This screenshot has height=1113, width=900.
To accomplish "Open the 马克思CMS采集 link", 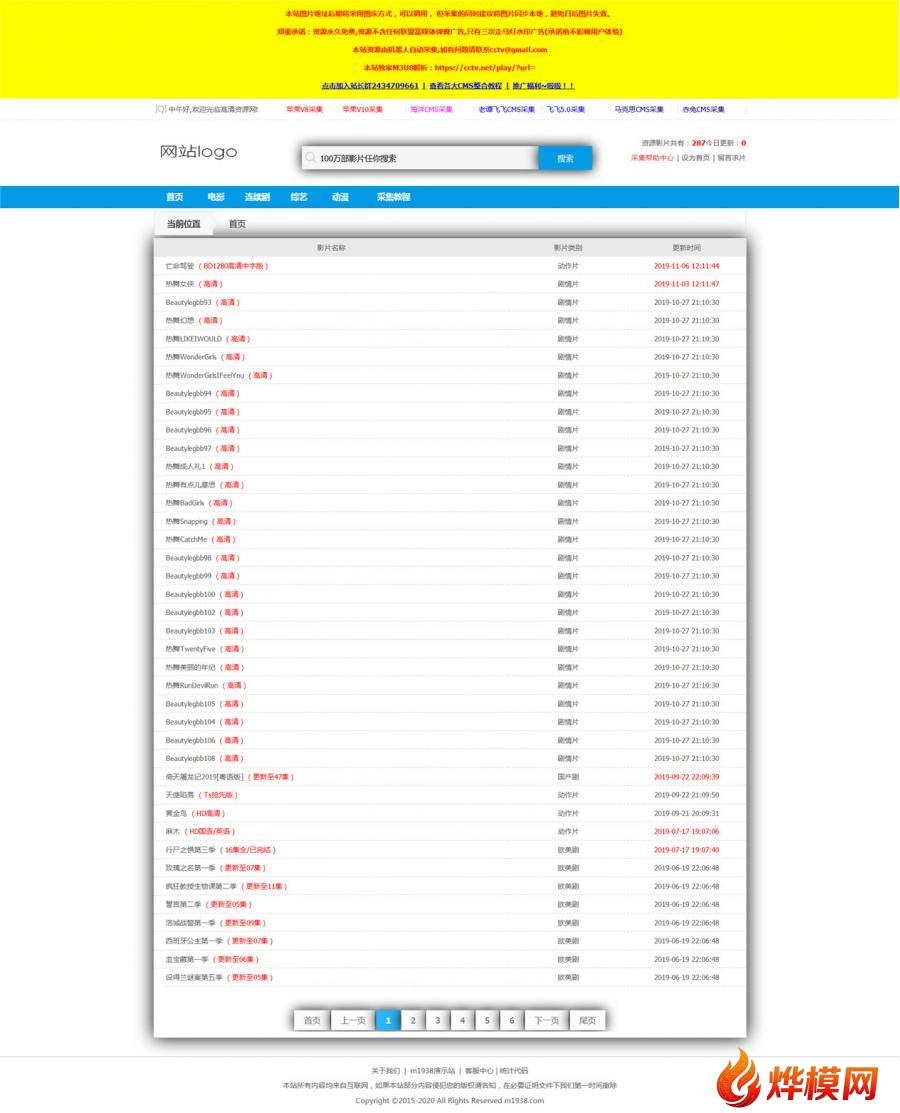I will pyautogui.click(x=639, y=109).
